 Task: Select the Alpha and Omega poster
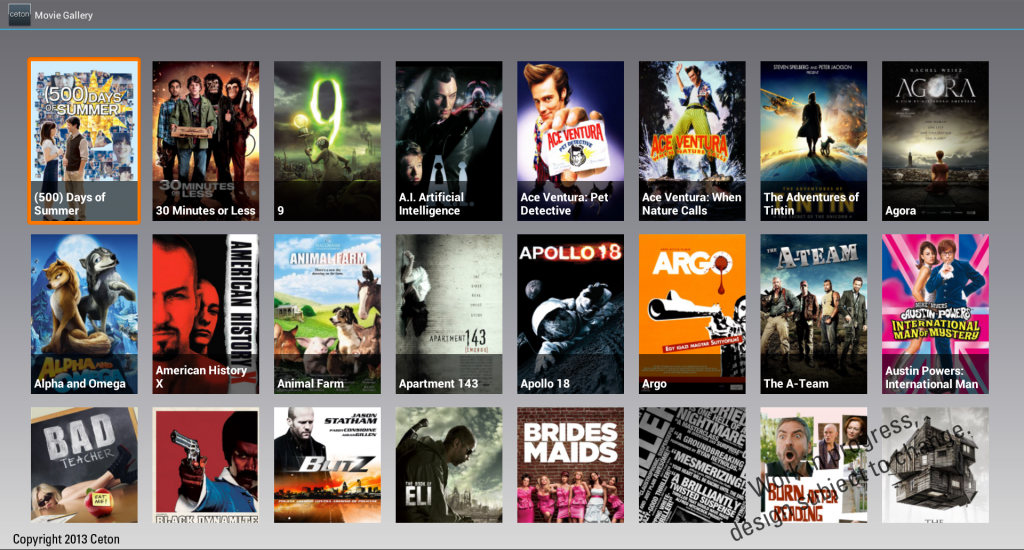tap(84, 314)
